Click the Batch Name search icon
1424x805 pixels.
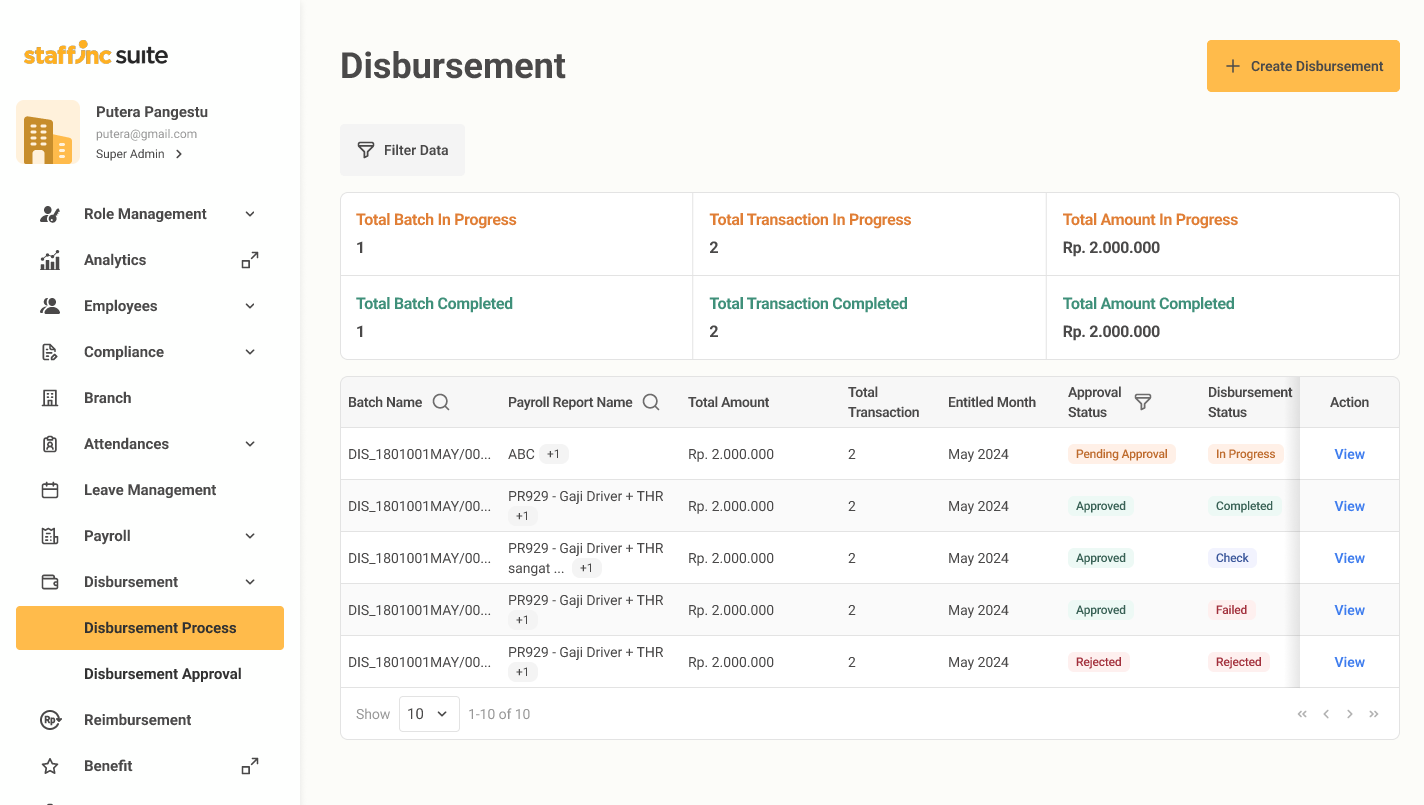(441, 402)
